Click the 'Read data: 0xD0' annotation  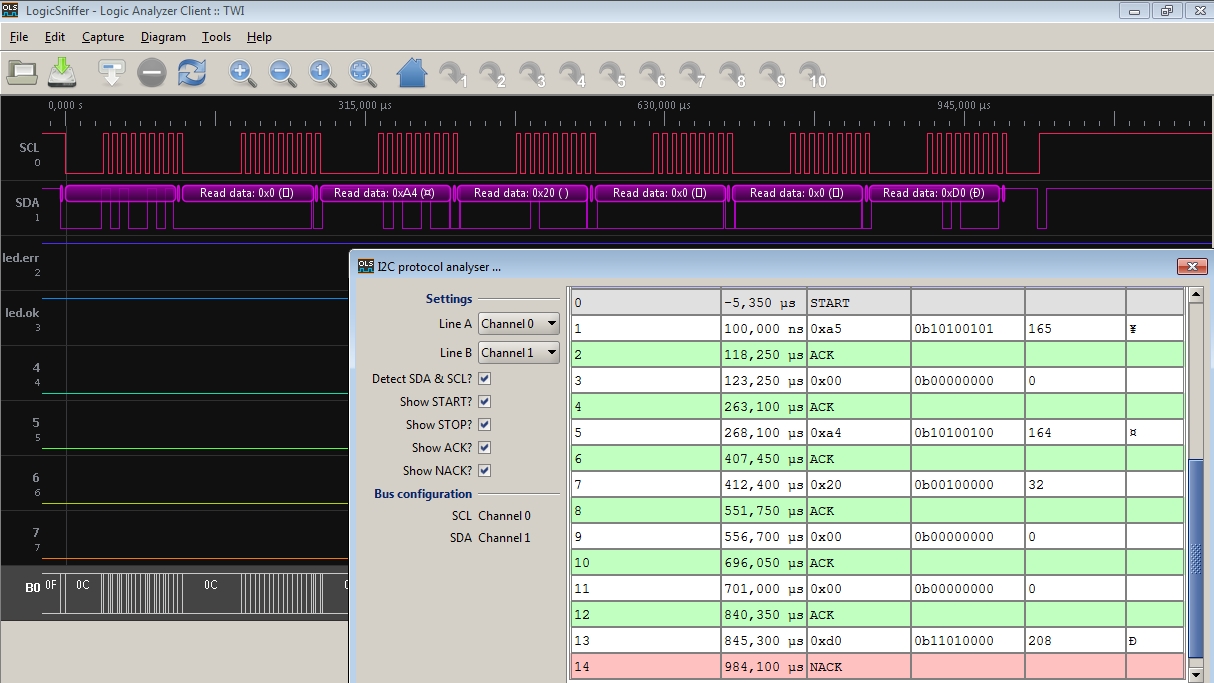coord(934,193)
